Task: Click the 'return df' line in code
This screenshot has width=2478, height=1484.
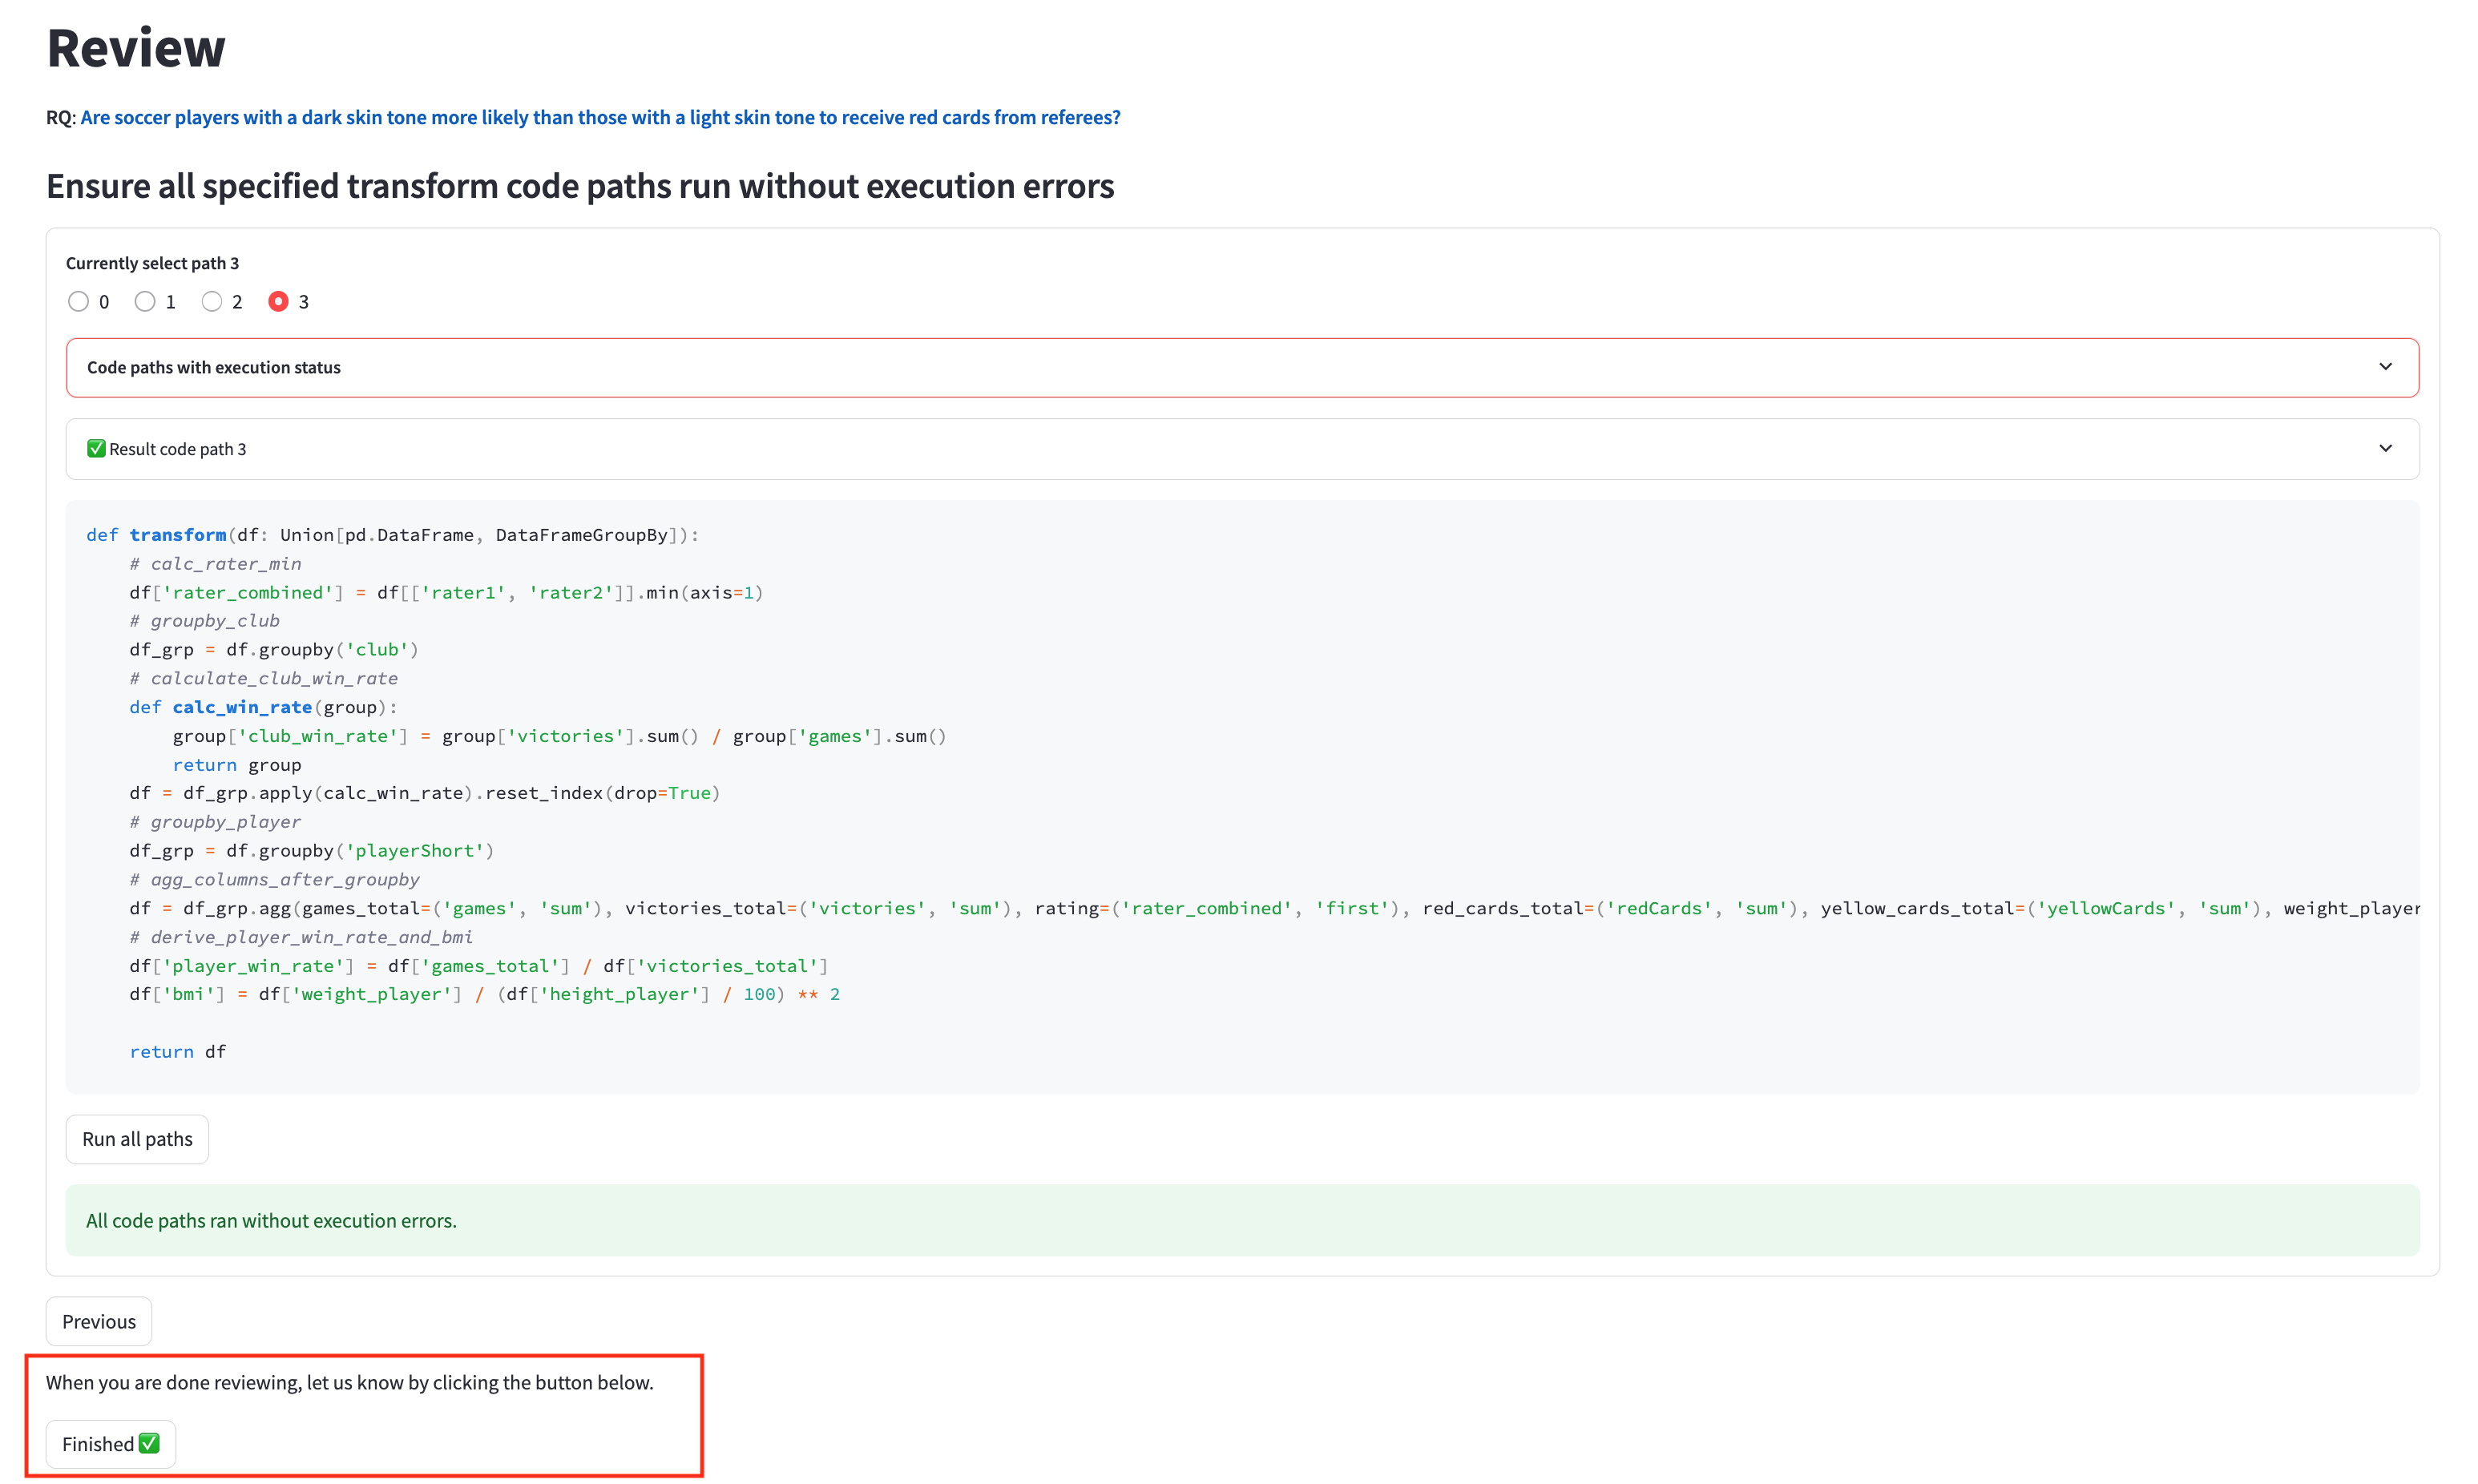Action: pos(178,1051)
